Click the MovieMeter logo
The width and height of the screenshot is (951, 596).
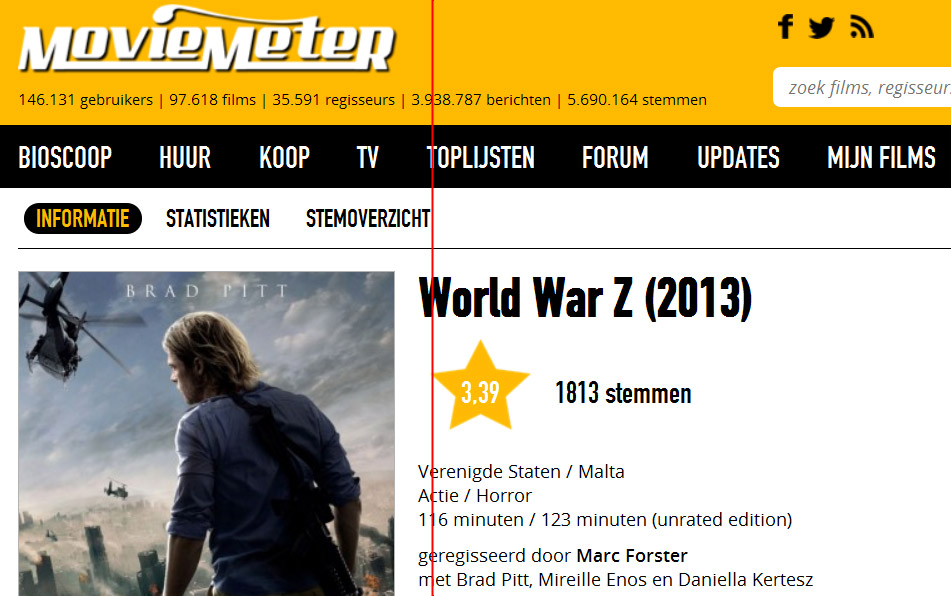(x=207, y=39)
